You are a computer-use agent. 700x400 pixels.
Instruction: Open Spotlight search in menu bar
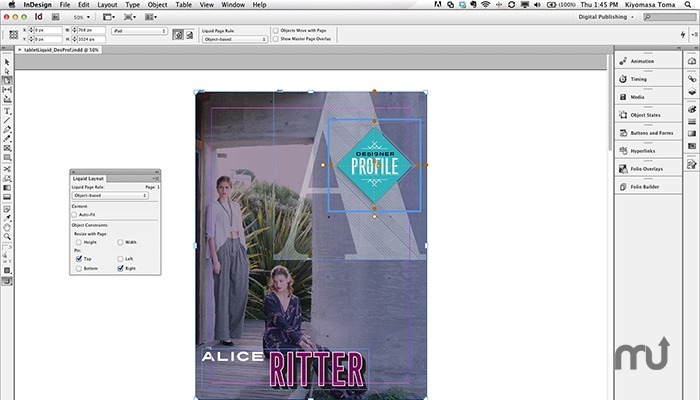(x=688, y=4)
